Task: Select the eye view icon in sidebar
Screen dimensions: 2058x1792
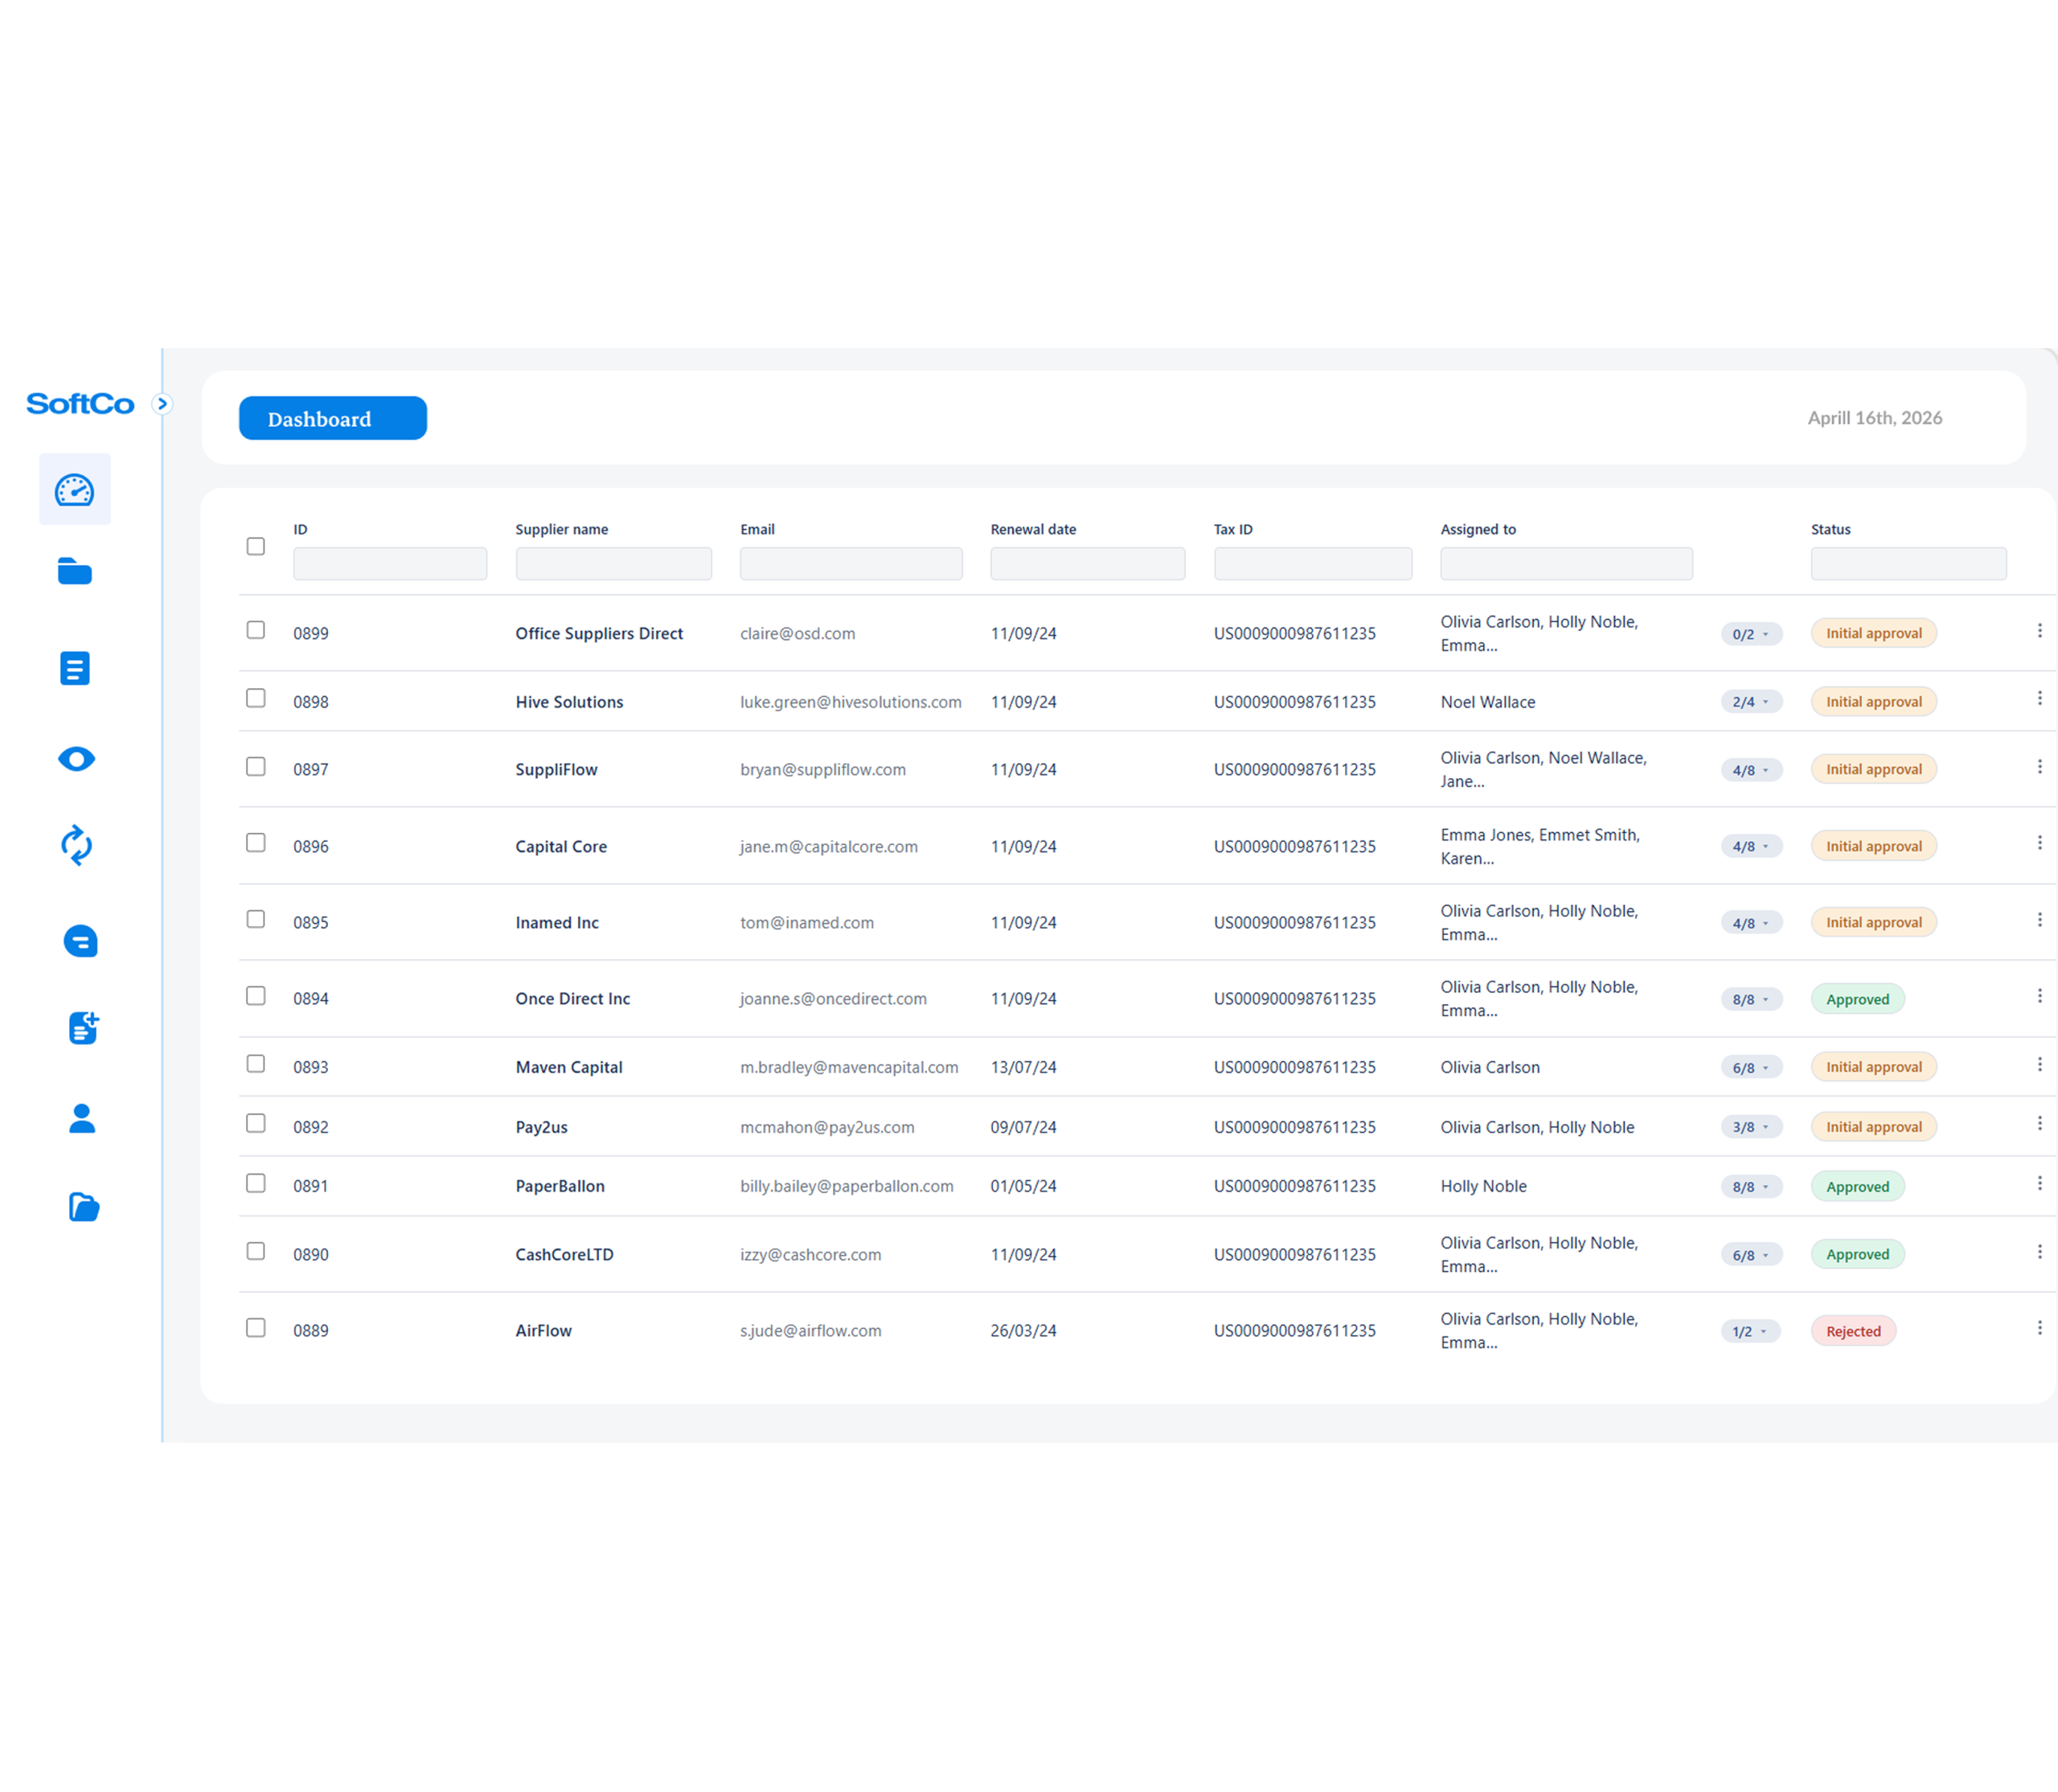Action: 75,758
